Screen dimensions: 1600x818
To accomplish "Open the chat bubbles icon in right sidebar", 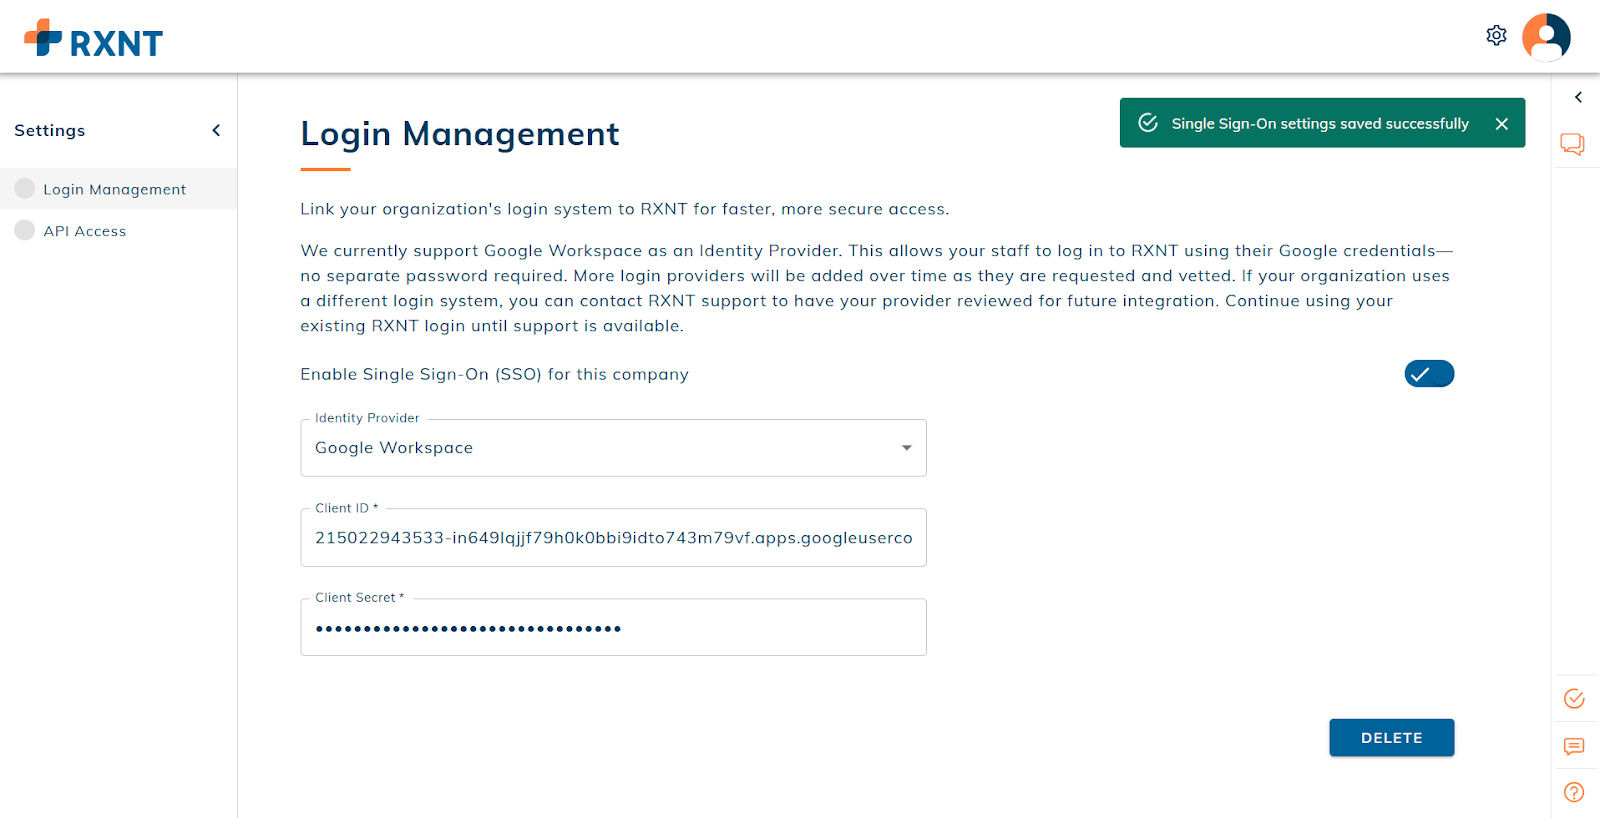I will [x=1573, y=144].
